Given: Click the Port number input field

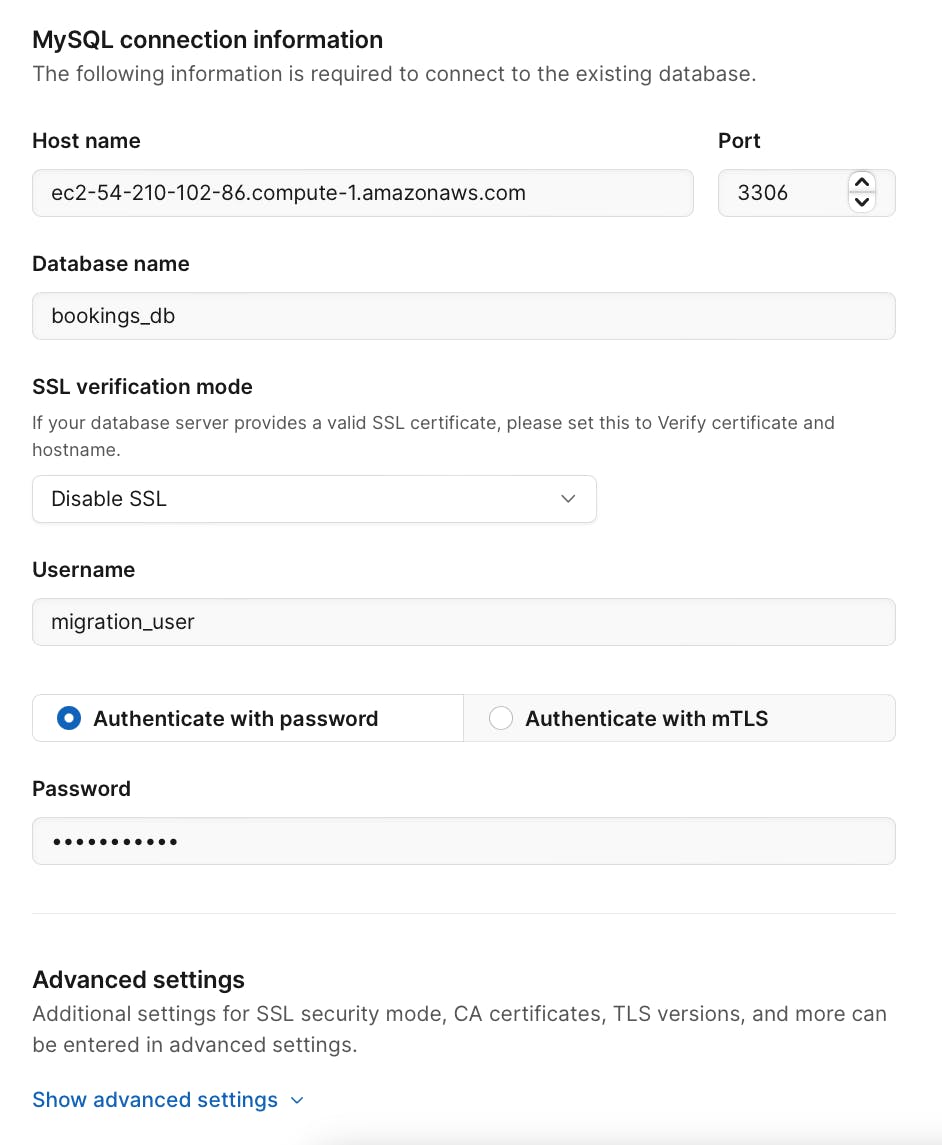Looking at the screenshot, I should [x=780, y=193].
